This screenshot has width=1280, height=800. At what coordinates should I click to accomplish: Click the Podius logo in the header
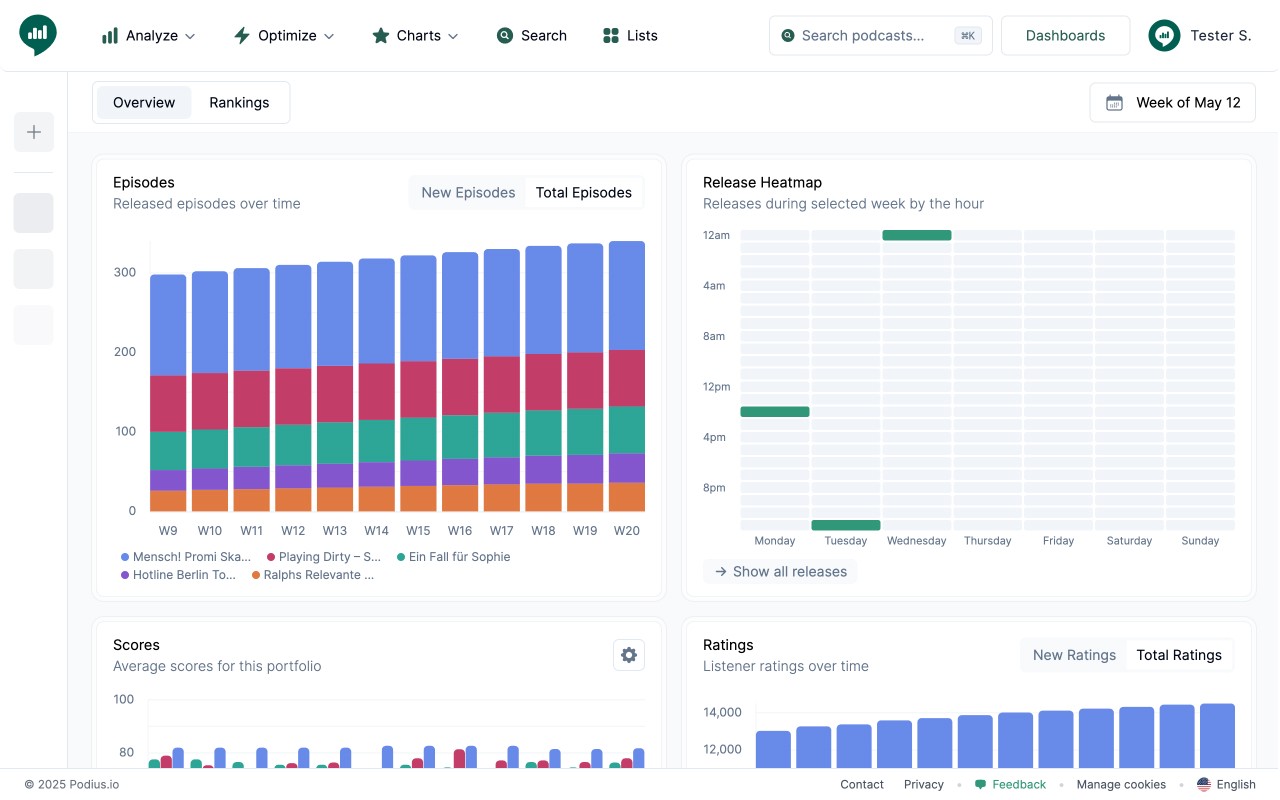[38, 35]
